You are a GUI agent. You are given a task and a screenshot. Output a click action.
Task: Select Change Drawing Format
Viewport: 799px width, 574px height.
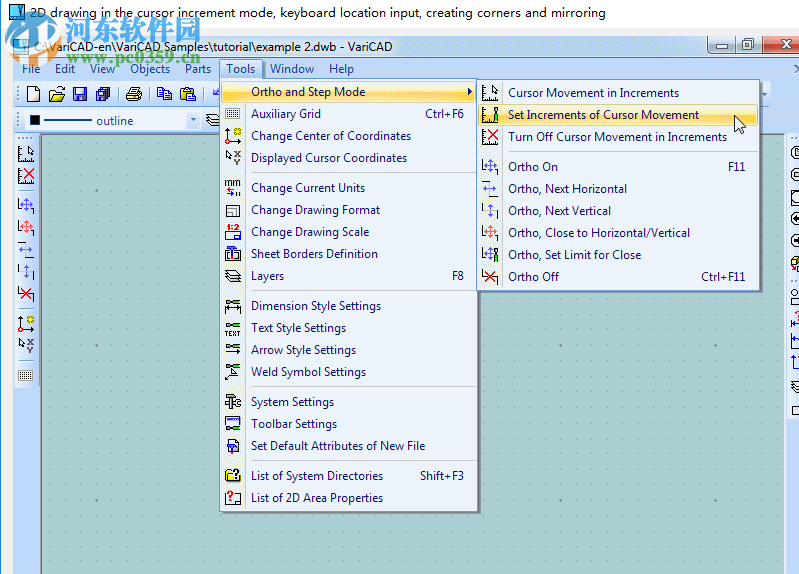(349, 210)
